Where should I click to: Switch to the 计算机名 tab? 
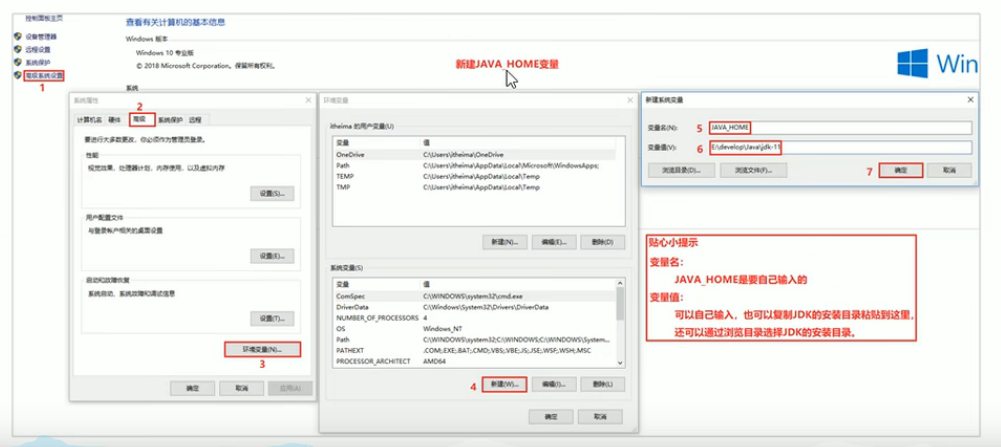pyautogui.click(x=91, y=119)
